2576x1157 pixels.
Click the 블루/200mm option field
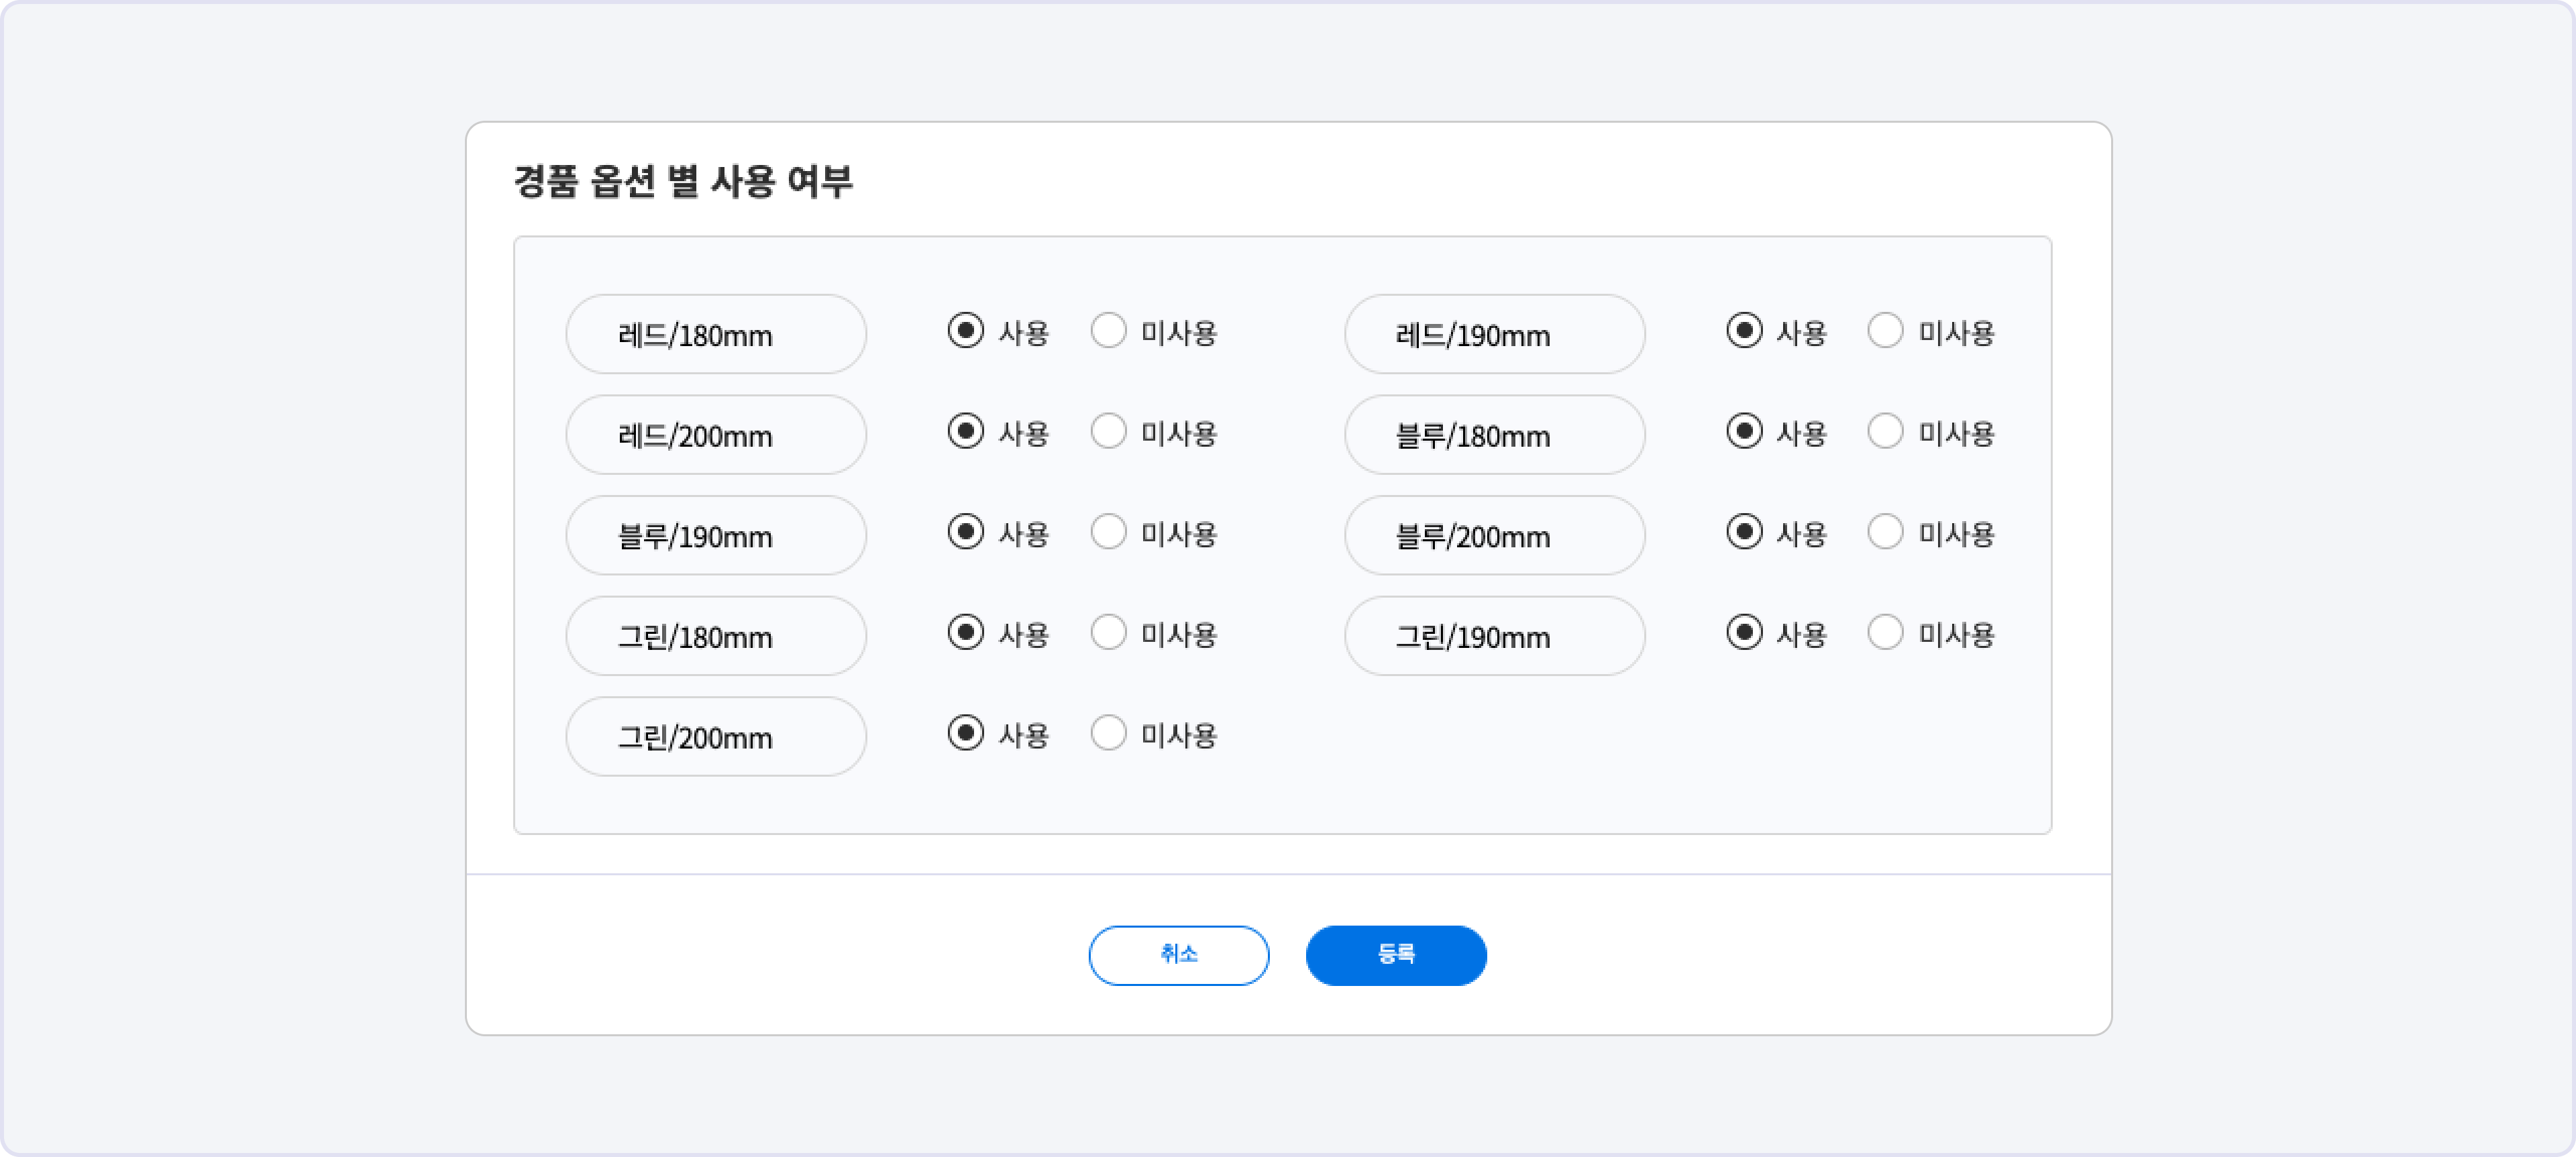(1494, 536)
